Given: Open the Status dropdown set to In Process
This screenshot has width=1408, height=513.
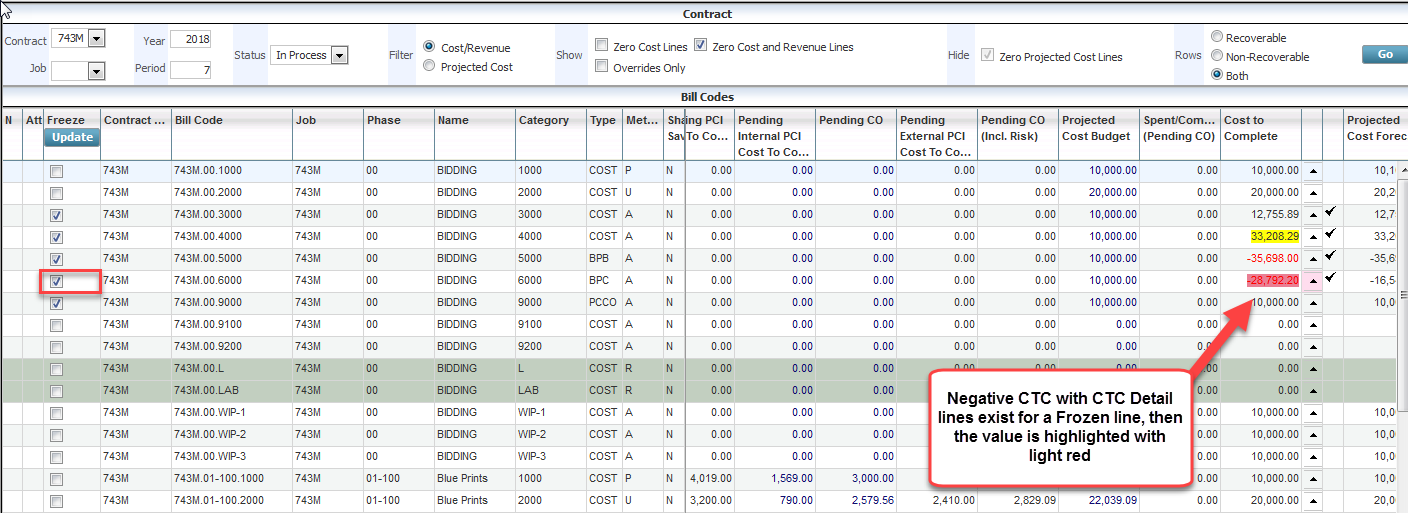Looking at the screenshot, I should pyautogui.click(x=339, y=55).
